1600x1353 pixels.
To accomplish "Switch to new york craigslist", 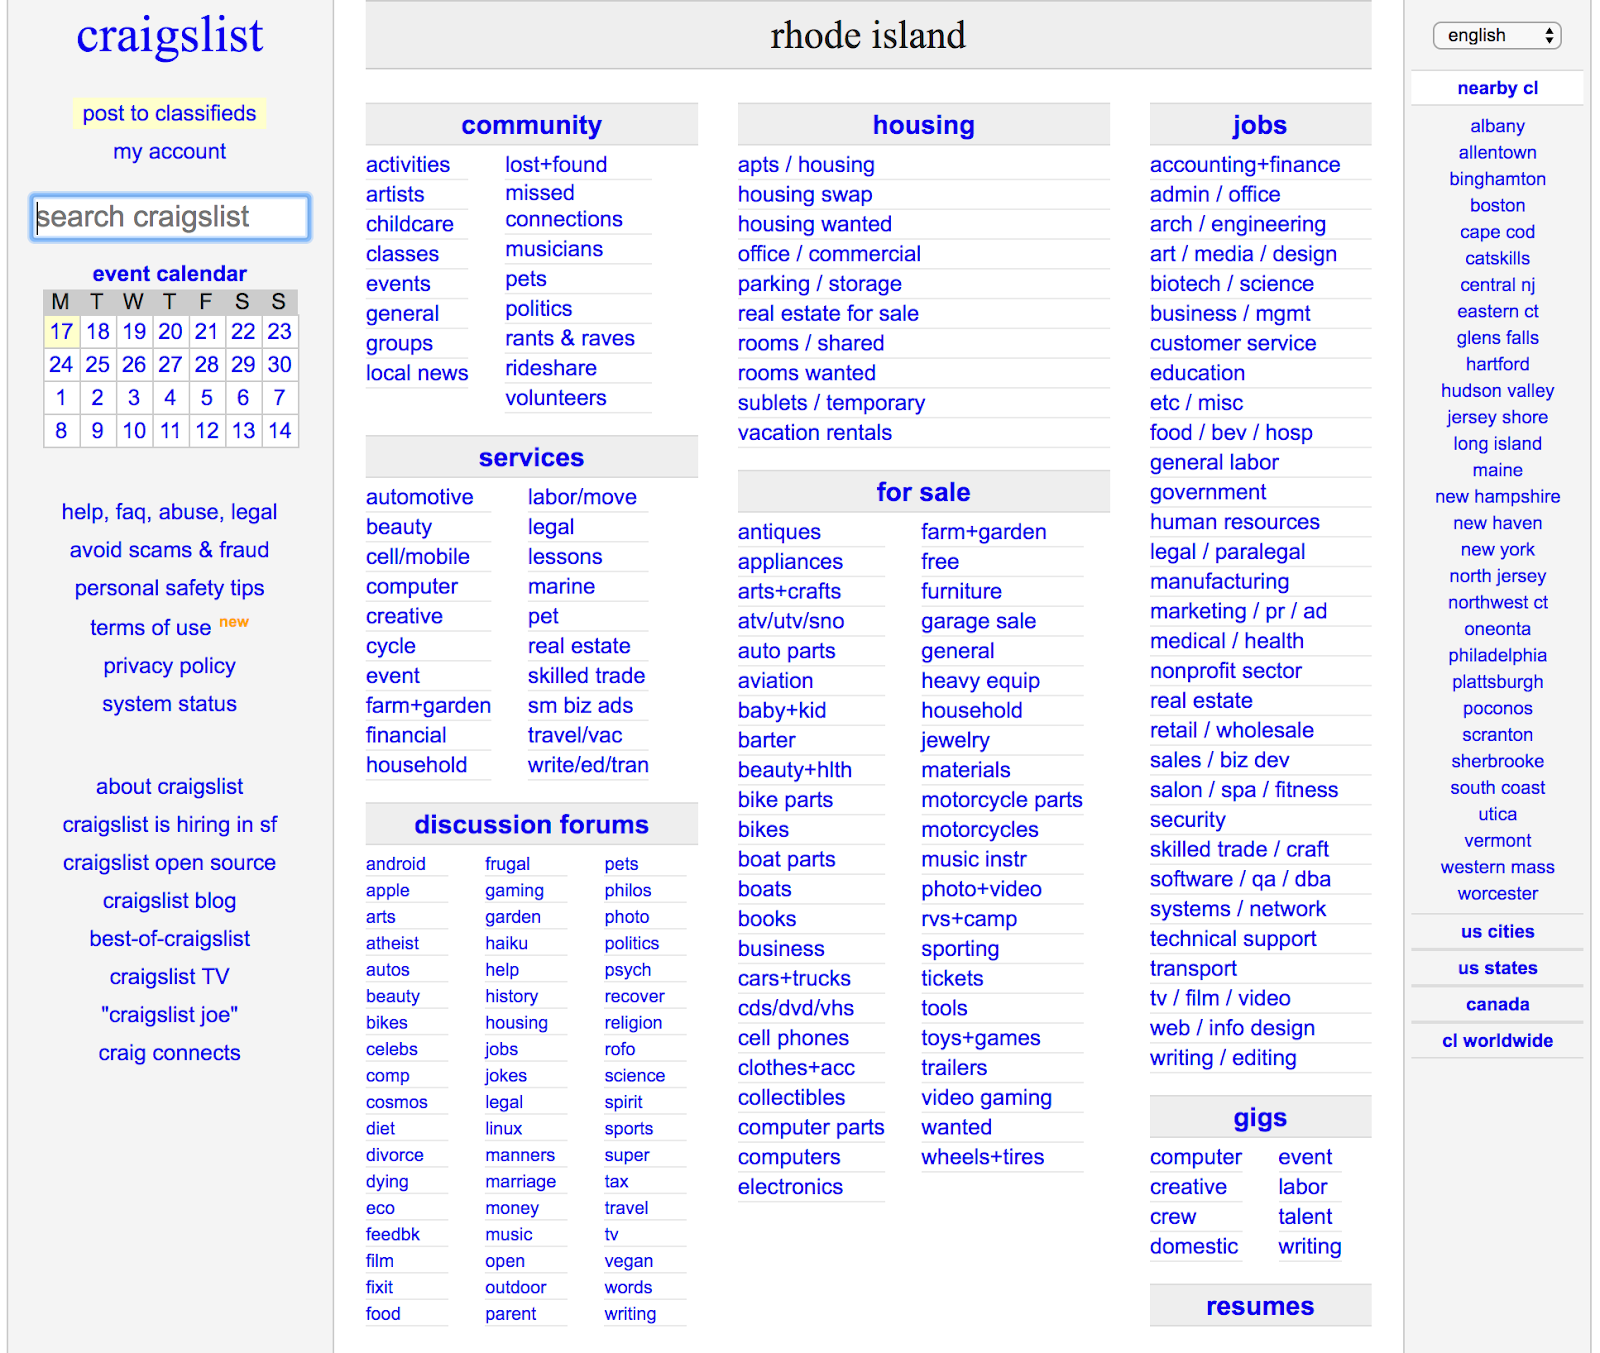I will (x=1497, y=549).
